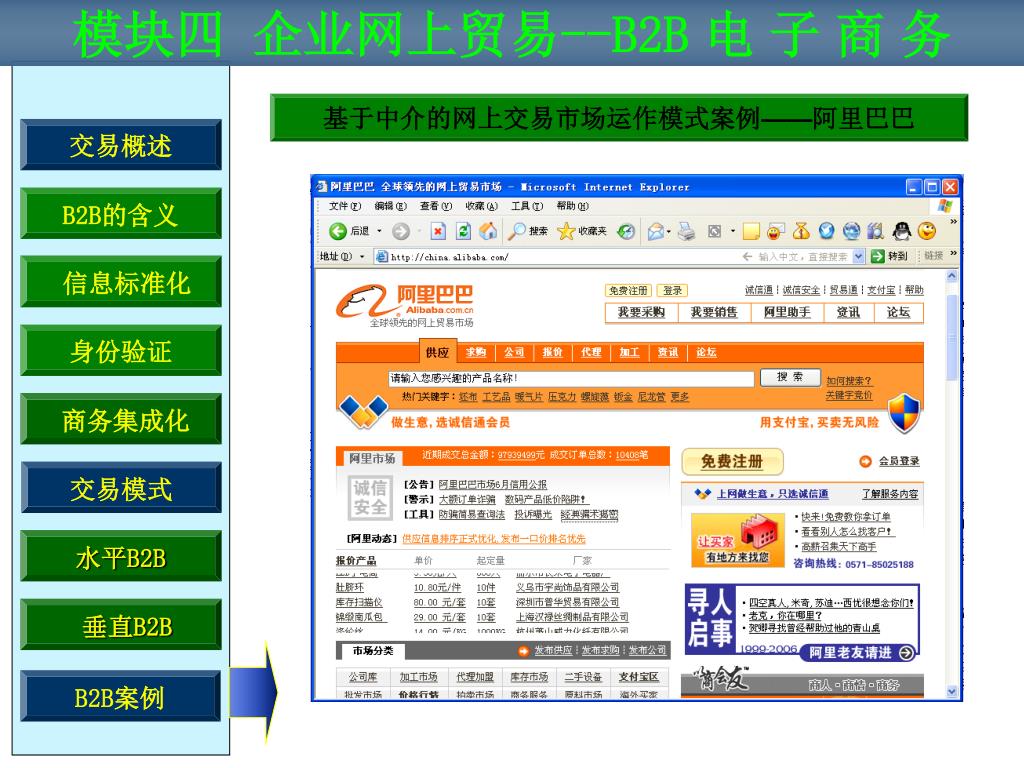Click the product name search input field
This screenshot has width=1024, height=768.
[x=571, y=378]
